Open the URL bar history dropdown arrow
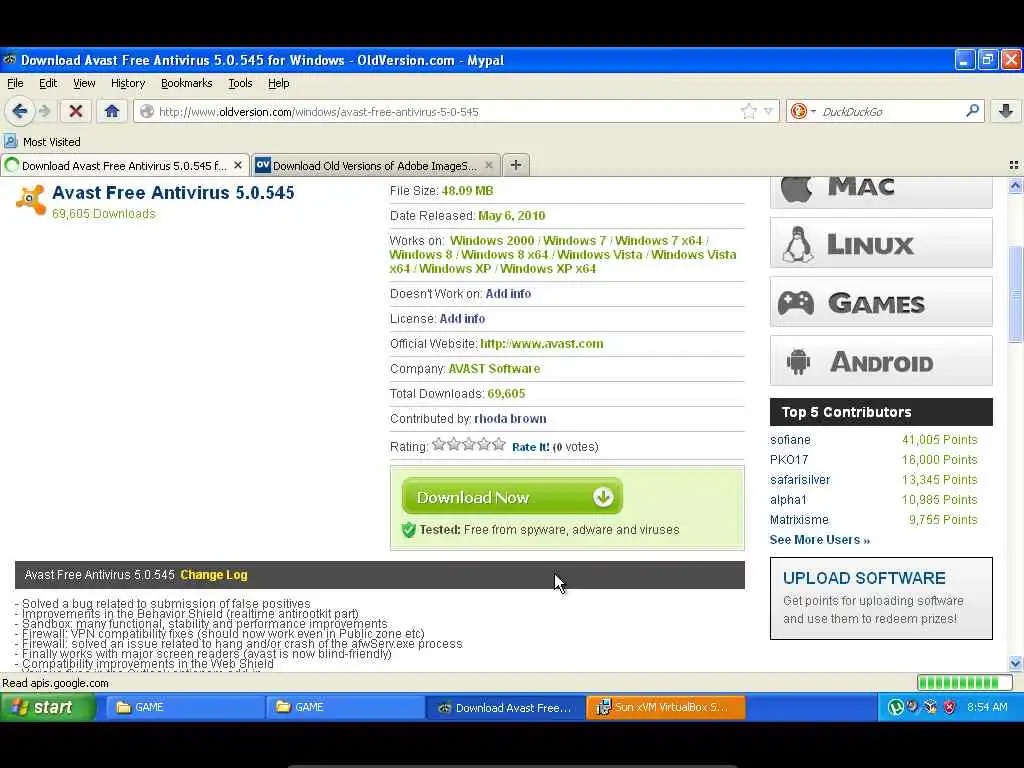This screenshot has width=1024, height=768. pos(769,112)
